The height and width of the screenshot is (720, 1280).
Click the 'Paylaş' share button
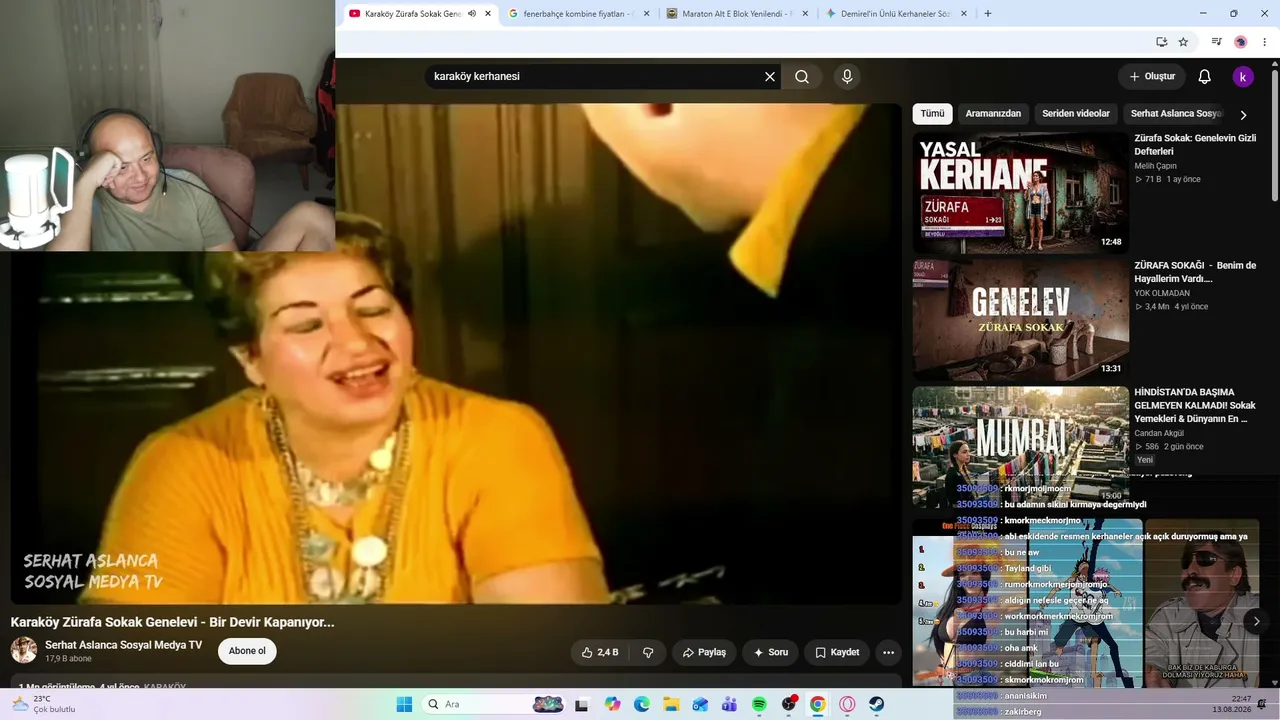coord(704,652)
